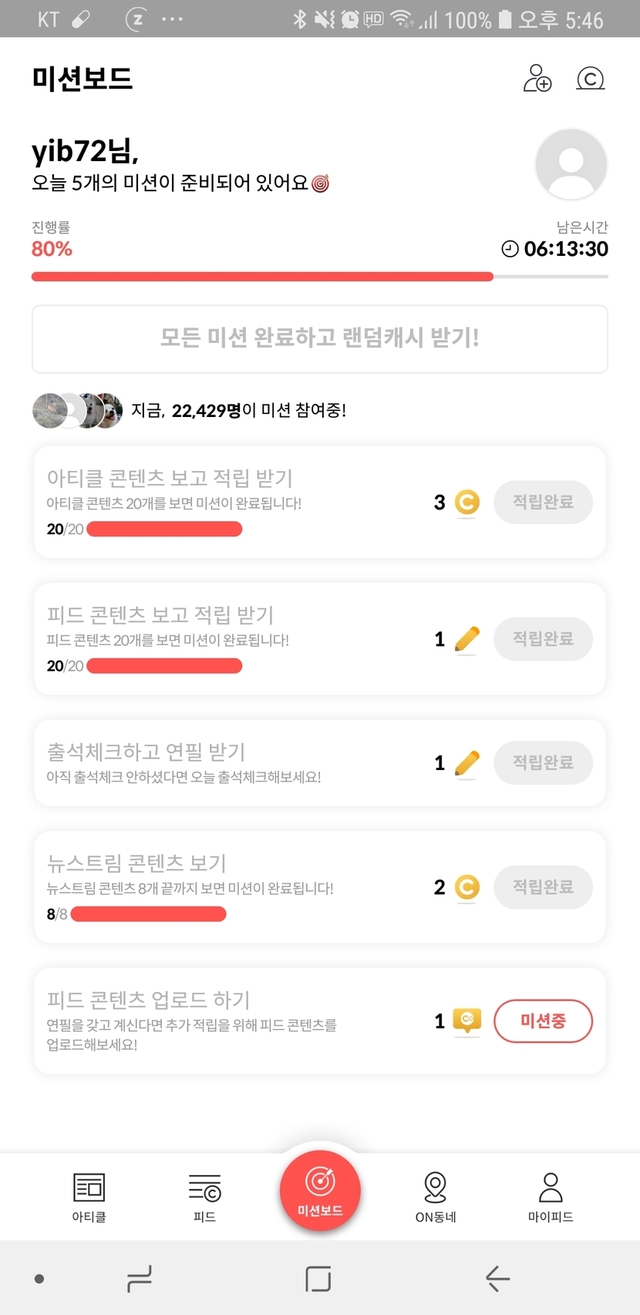
Task: Tap the cash chat icon for 업로드 mission
Action: tap(466, 1021)
